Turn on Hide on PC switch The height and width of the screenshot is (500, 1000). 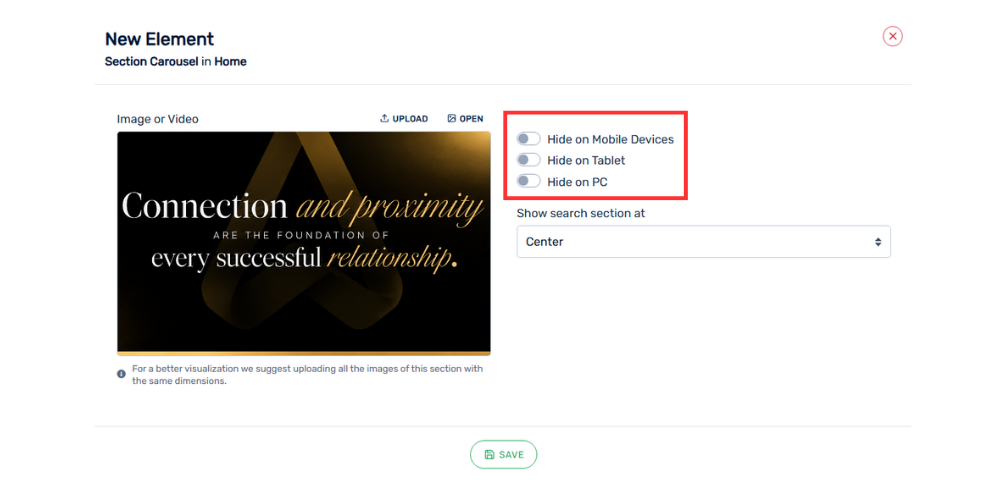point(529,182)
